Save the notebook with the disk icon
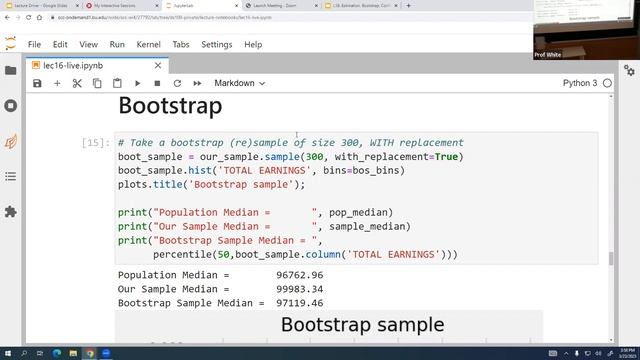640x360 pixels. tap(37, 83)
